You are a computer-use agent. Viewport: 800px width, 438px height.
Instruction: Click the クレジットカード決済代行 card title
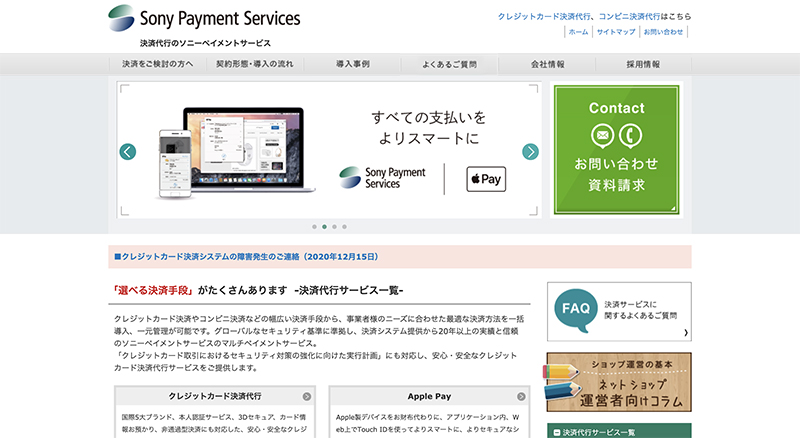pyautogui.click(x=215, y=397)
